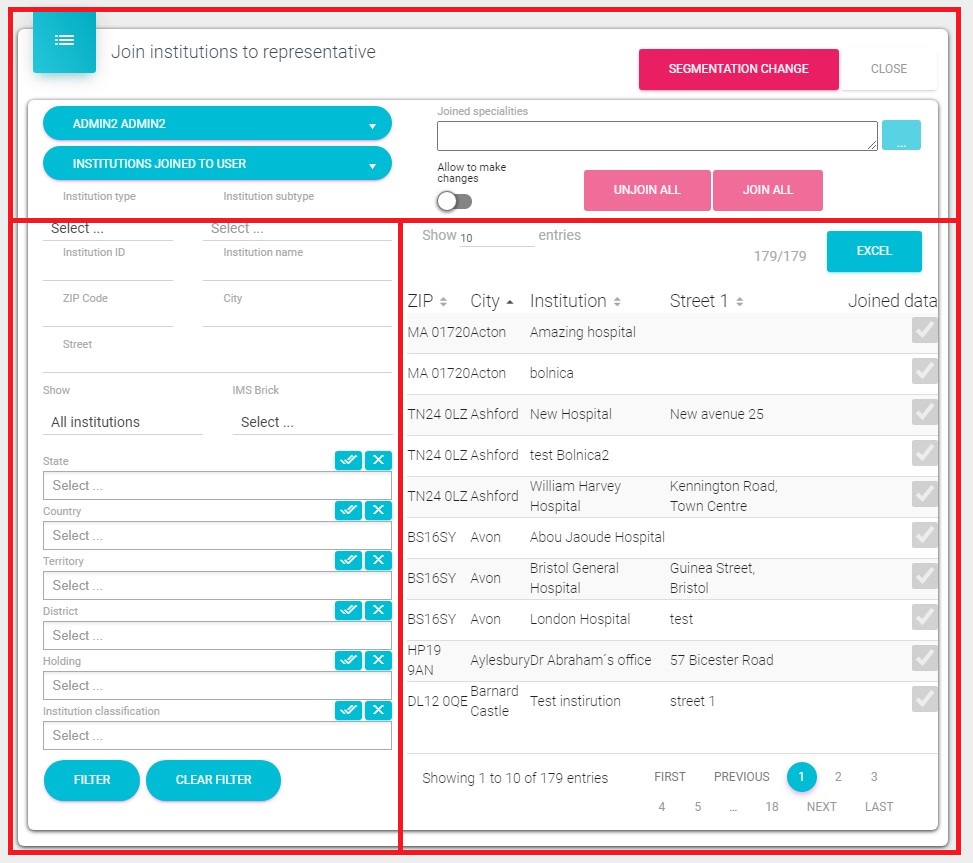Check joined data box for London Hospital
The image size is (973, 863).
(925, 619)
